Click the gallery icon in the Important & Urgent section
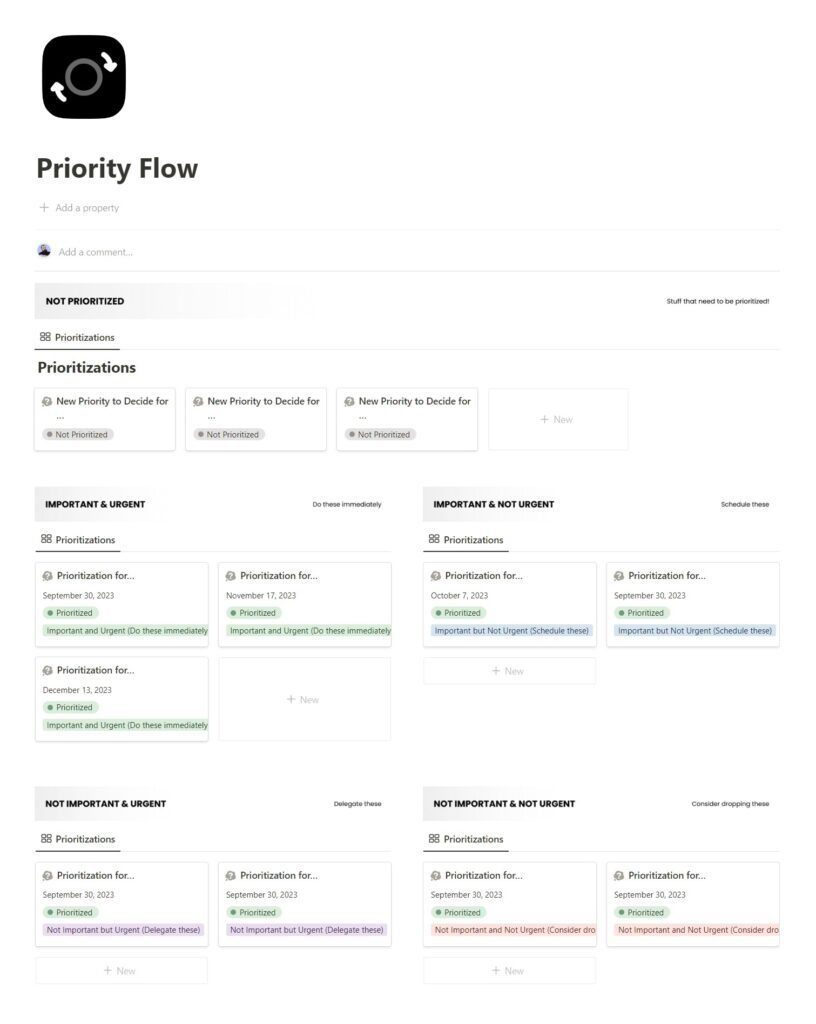The width and height of the screenshot is (816, 1024). (x=46, y=539)
